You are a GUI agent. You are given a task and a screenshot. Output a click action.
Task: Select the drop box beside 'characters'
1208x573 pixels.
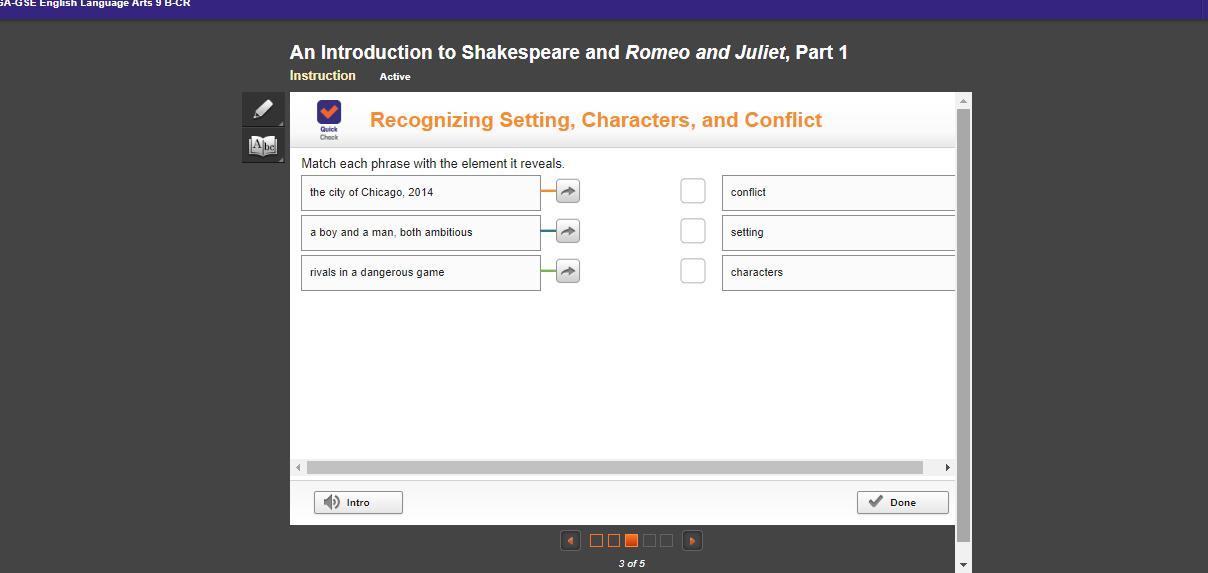pos(693,271)
